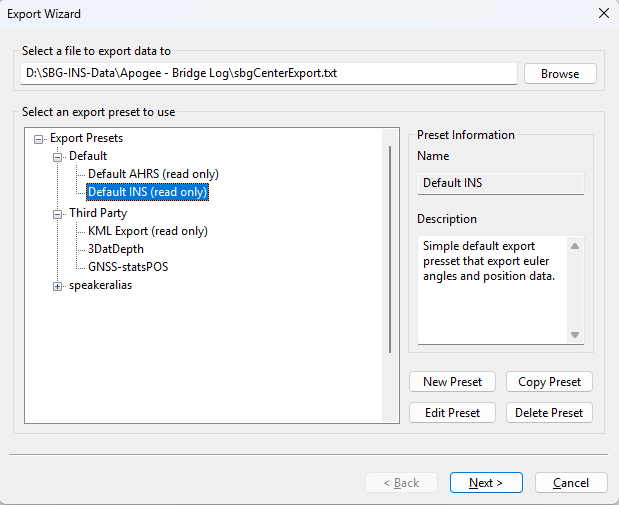Create a New Preset
This screenshot has width=619, height=505.
[x=452, y=382]
